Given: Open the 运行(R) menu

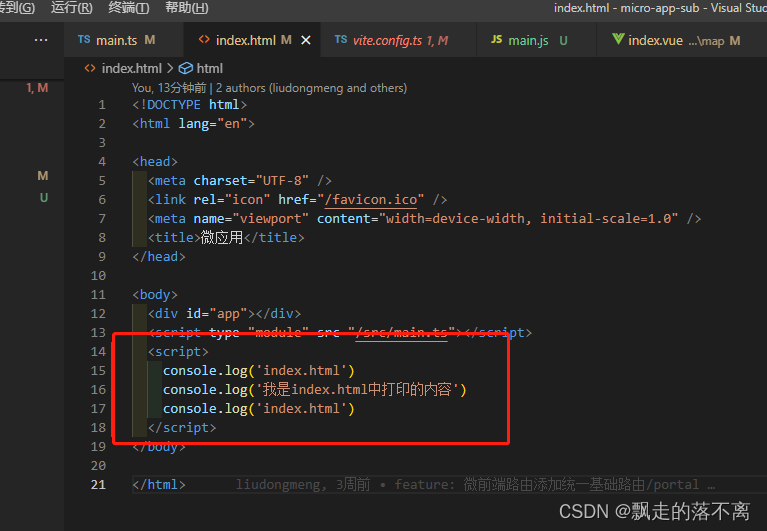Looking at the screenshot, I should pos(71,7).
